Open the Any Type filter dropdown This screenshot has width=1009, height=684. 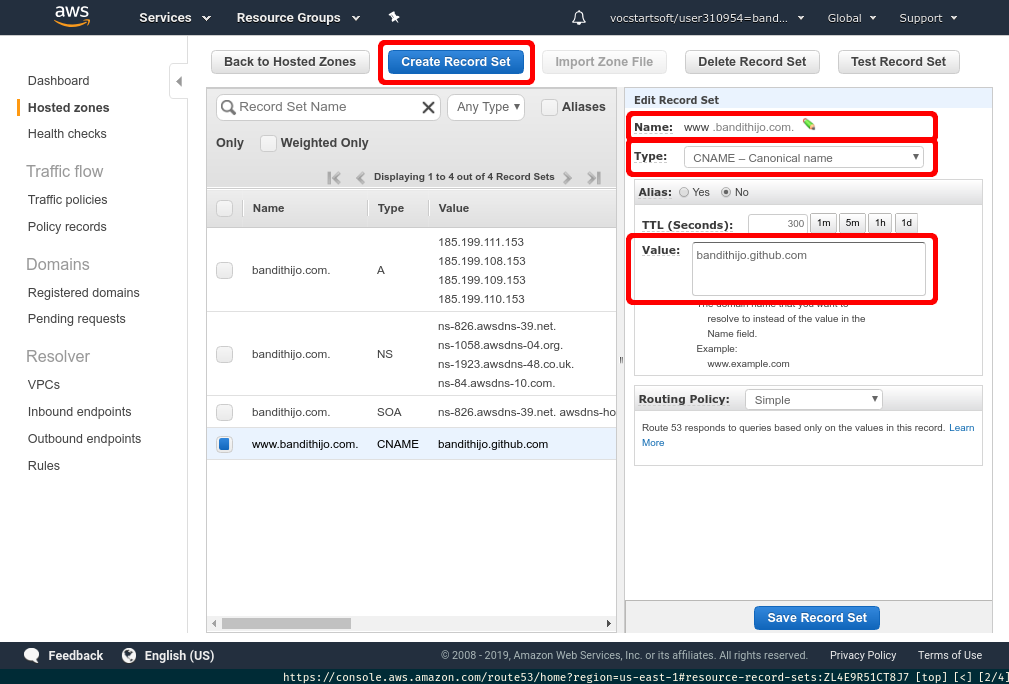486,107
